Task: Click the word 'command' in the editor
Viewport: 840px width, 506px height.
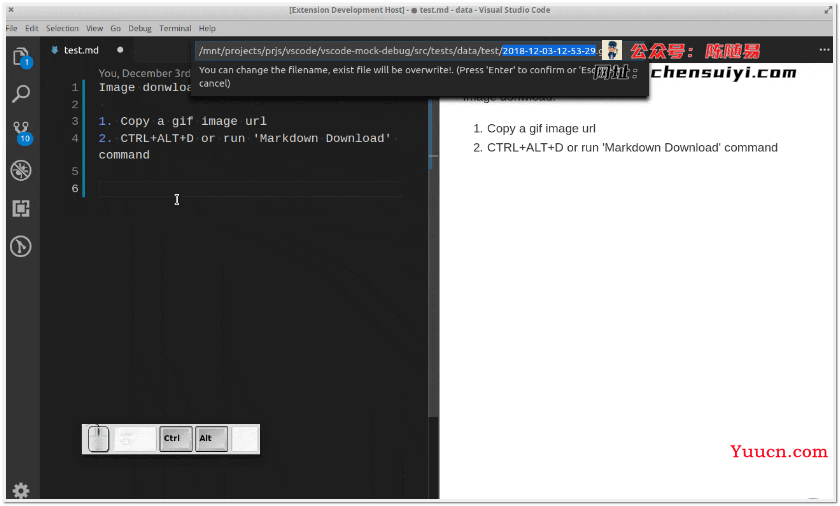Action: click(x=124, y=155)
